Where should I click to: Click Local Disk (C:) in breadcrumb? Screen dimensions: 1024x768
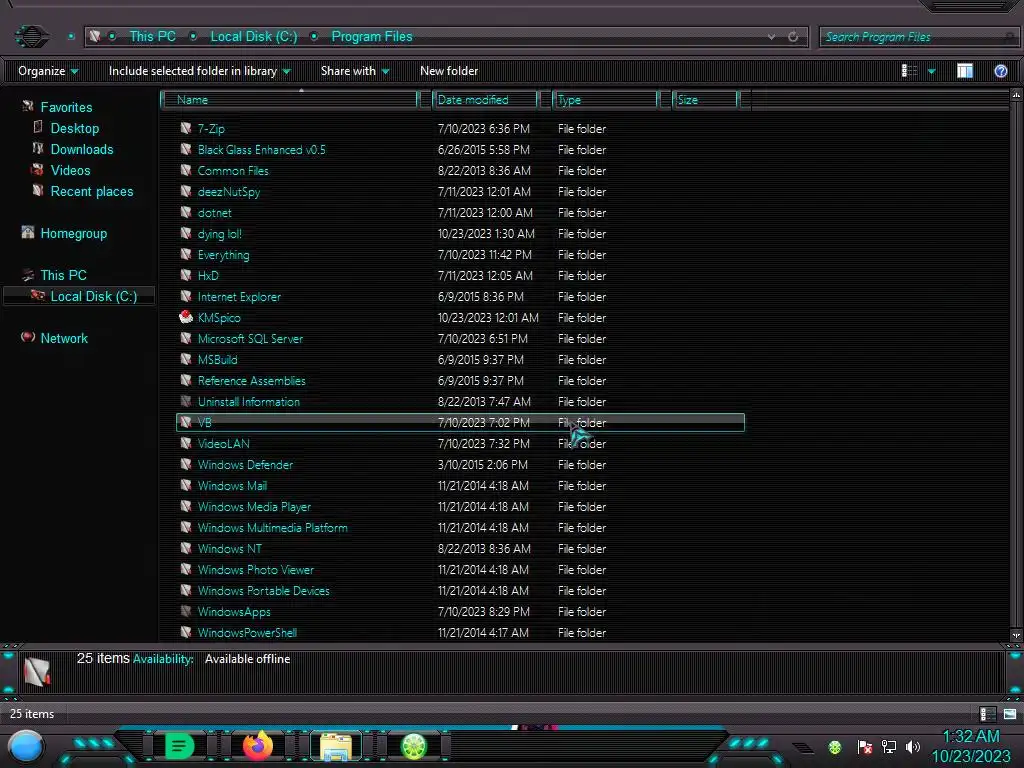pos(253,37)
